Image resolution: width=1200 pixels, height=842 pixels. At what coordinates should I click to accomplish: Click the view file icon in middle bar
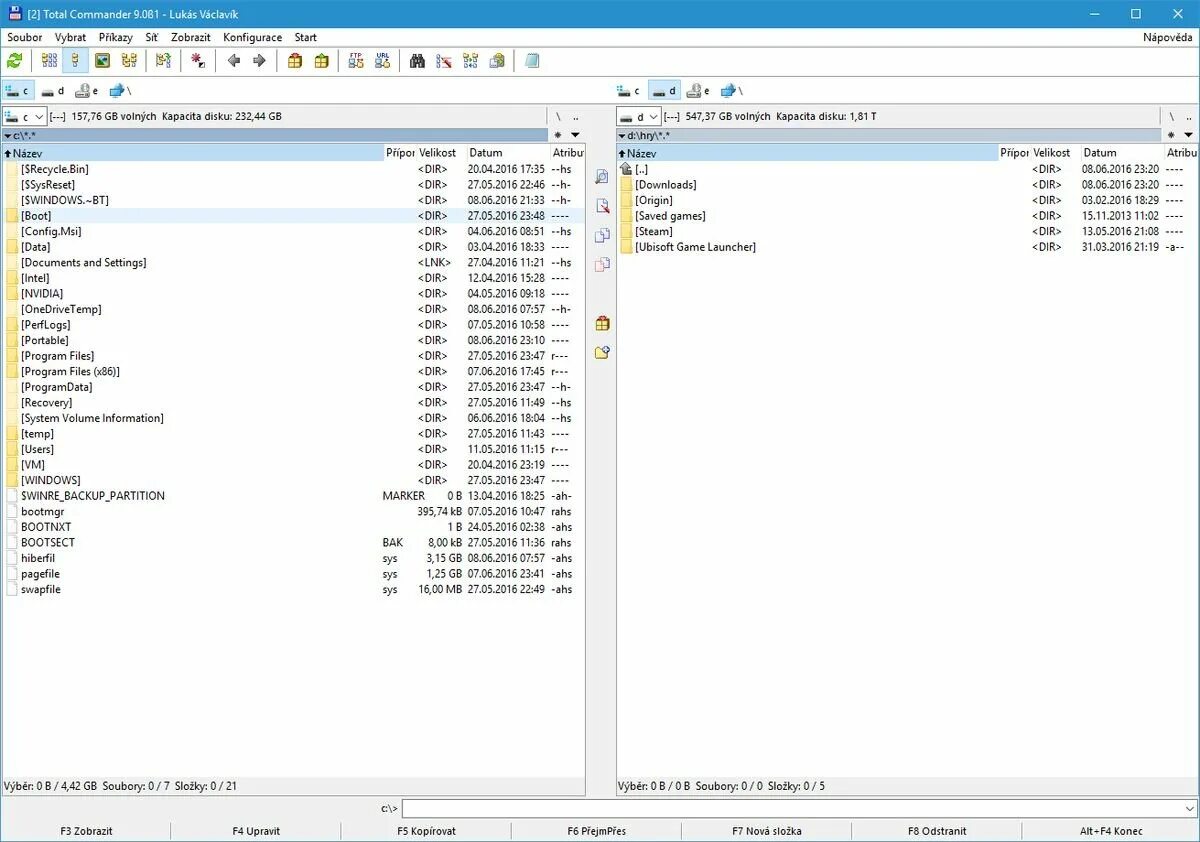(x=601, y=177)
